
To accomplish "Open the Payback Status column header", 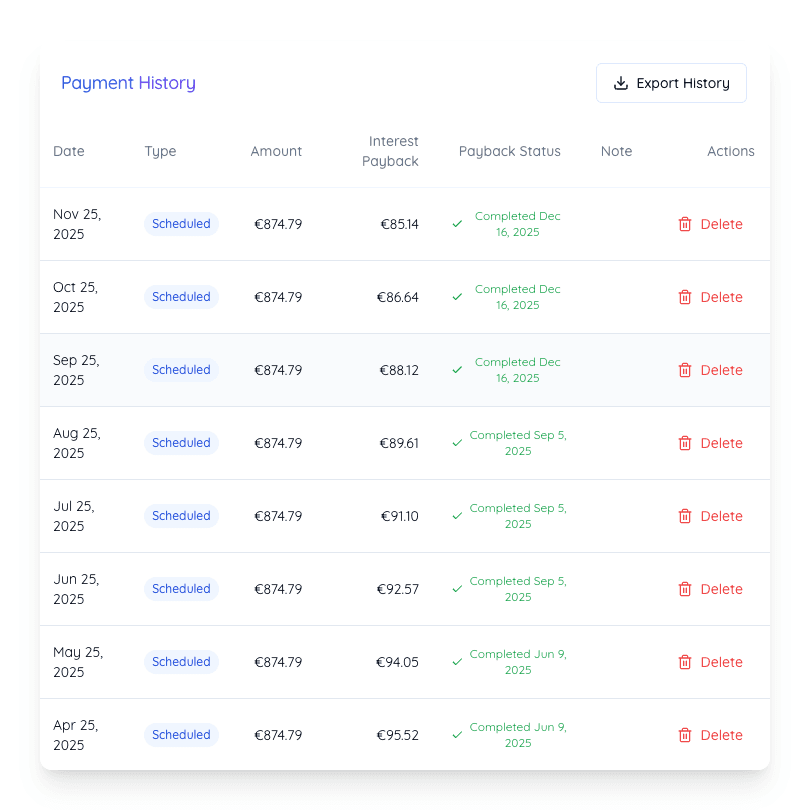I will (x=509, y=151).
